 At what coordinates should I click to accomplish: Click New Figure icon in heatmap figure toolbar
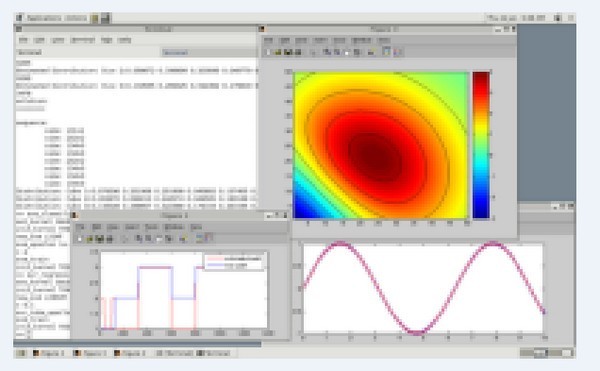pyautogui.click(x=268, y=52)
